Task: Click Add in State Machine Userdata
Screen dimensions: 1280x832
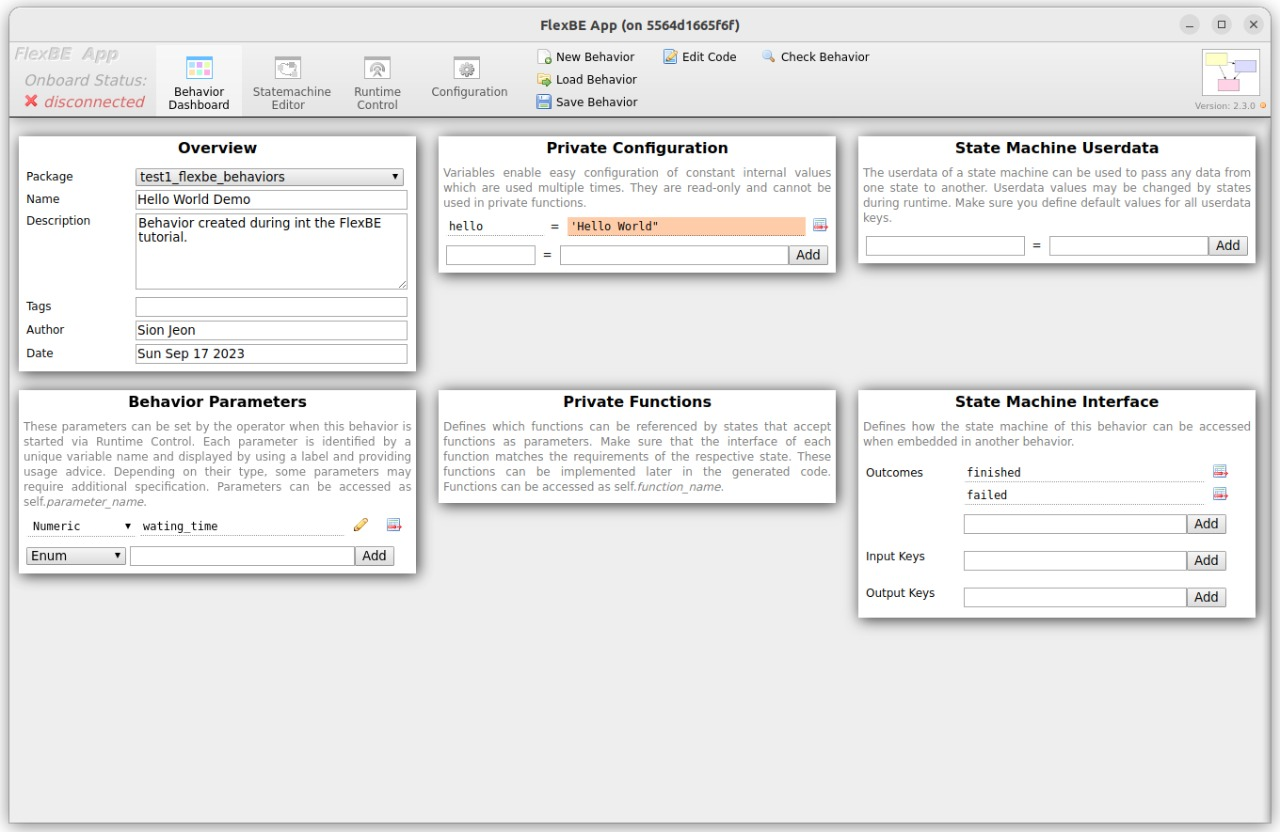Action: coord(1228,246)
